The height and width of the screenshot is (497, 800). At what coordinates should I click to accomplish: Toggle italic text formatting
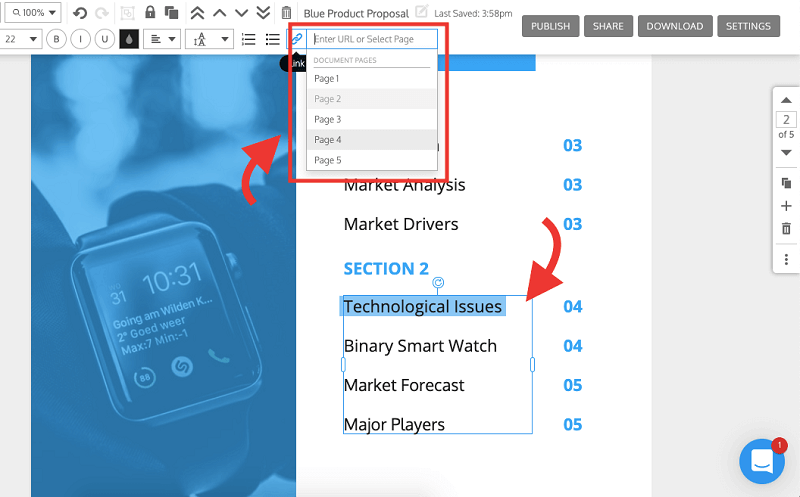[x=80, y=39]
